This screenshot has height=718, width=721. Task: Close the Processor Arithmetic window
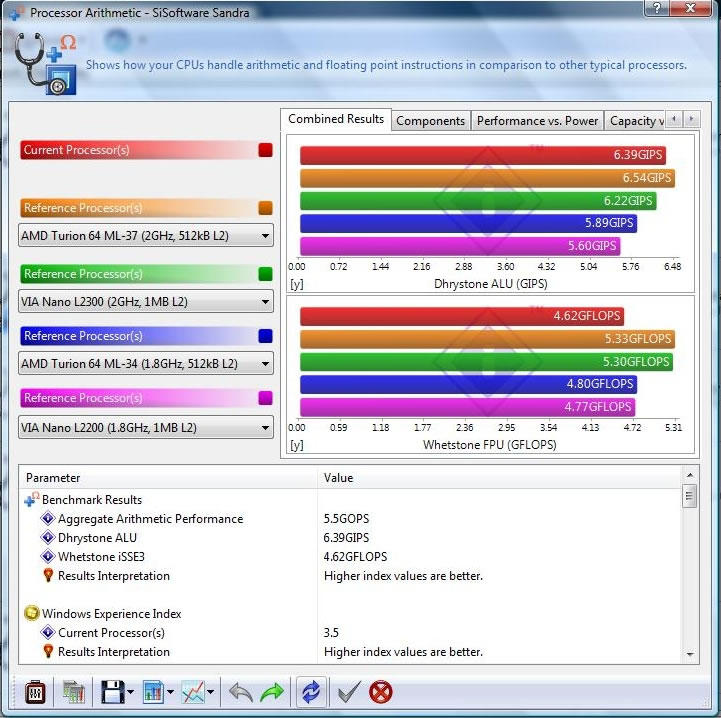(690, 7)
